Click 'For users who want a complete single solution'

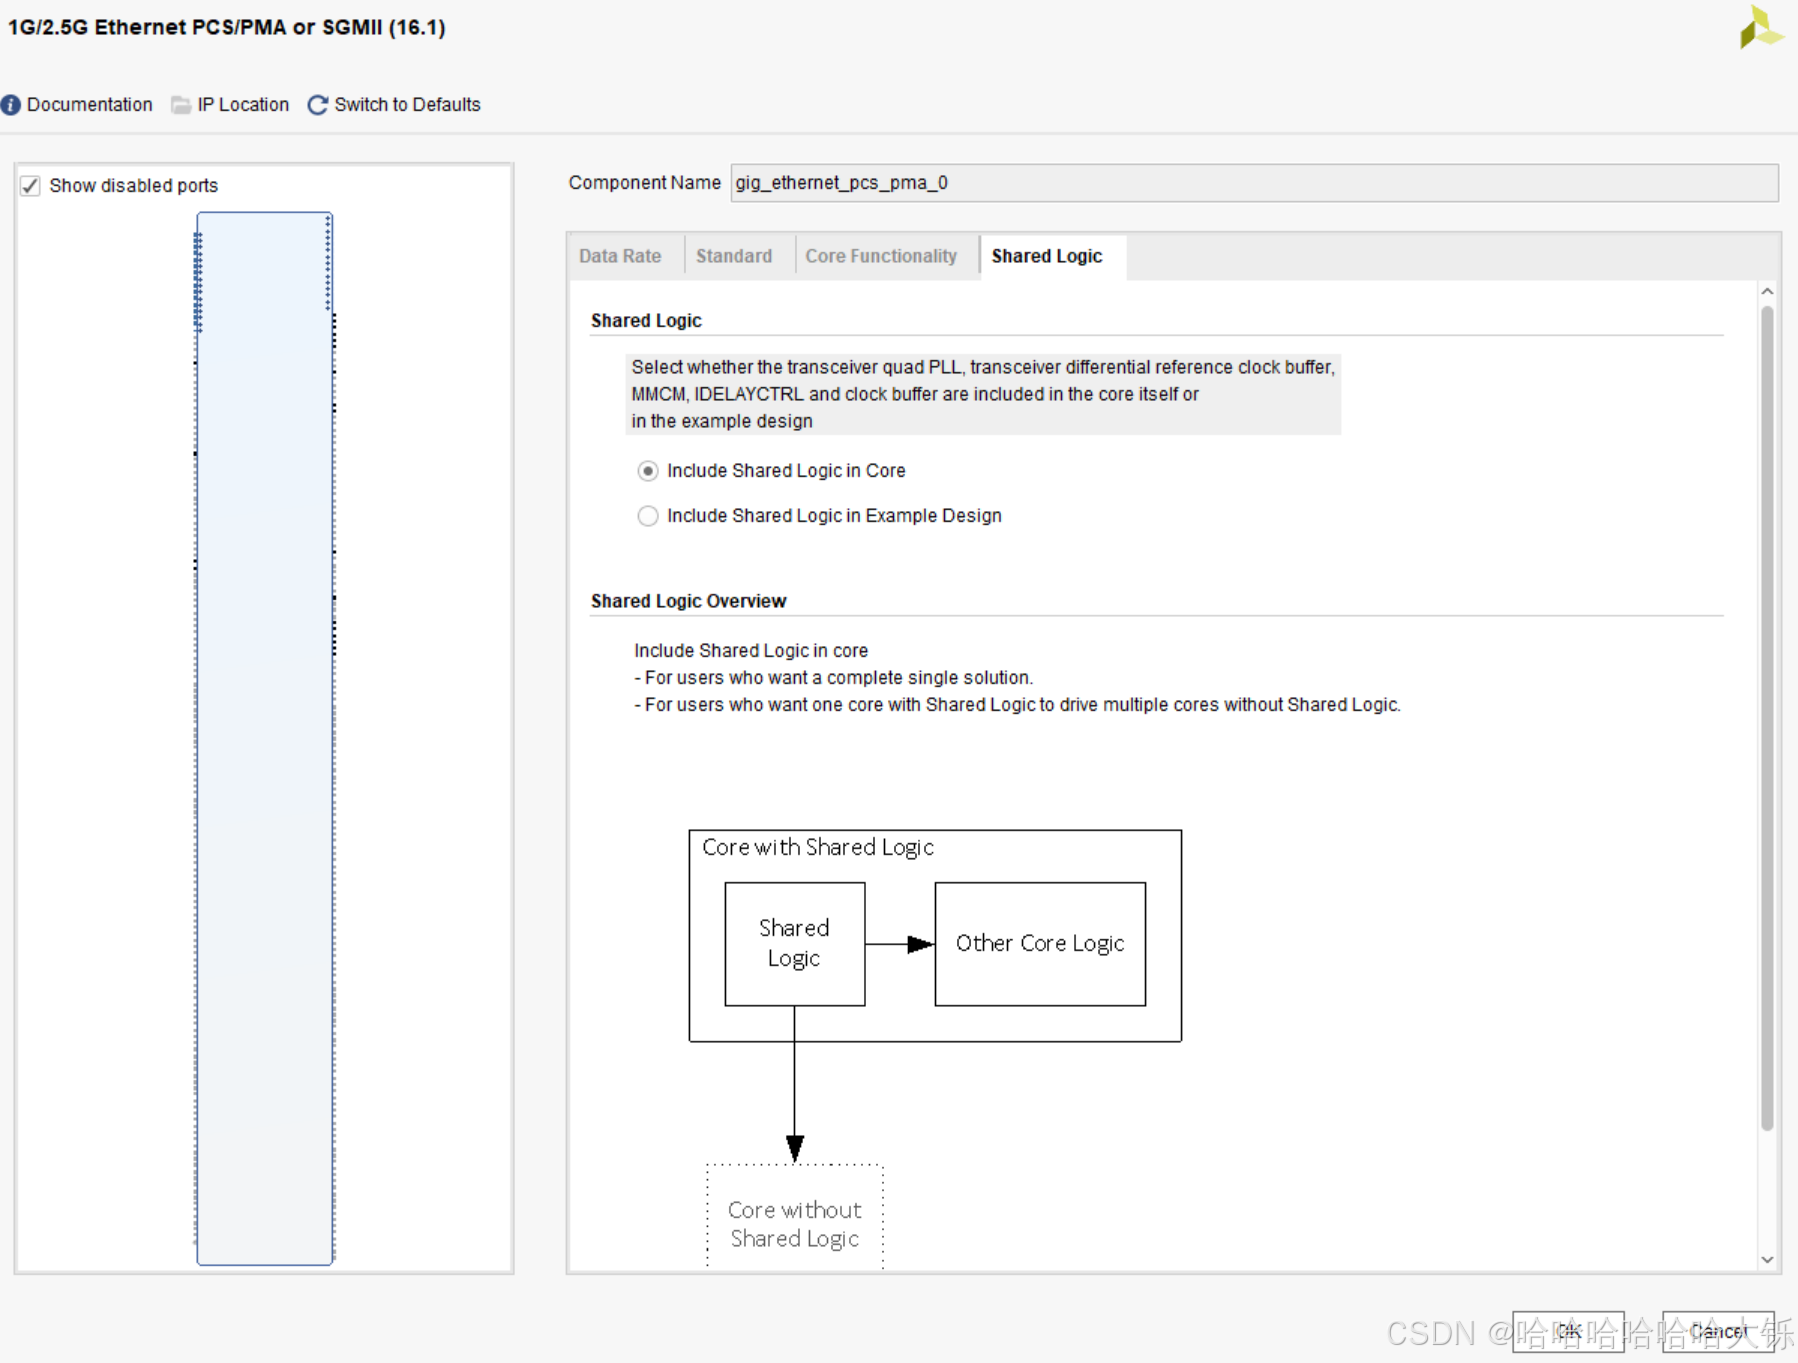click(834, 678)
